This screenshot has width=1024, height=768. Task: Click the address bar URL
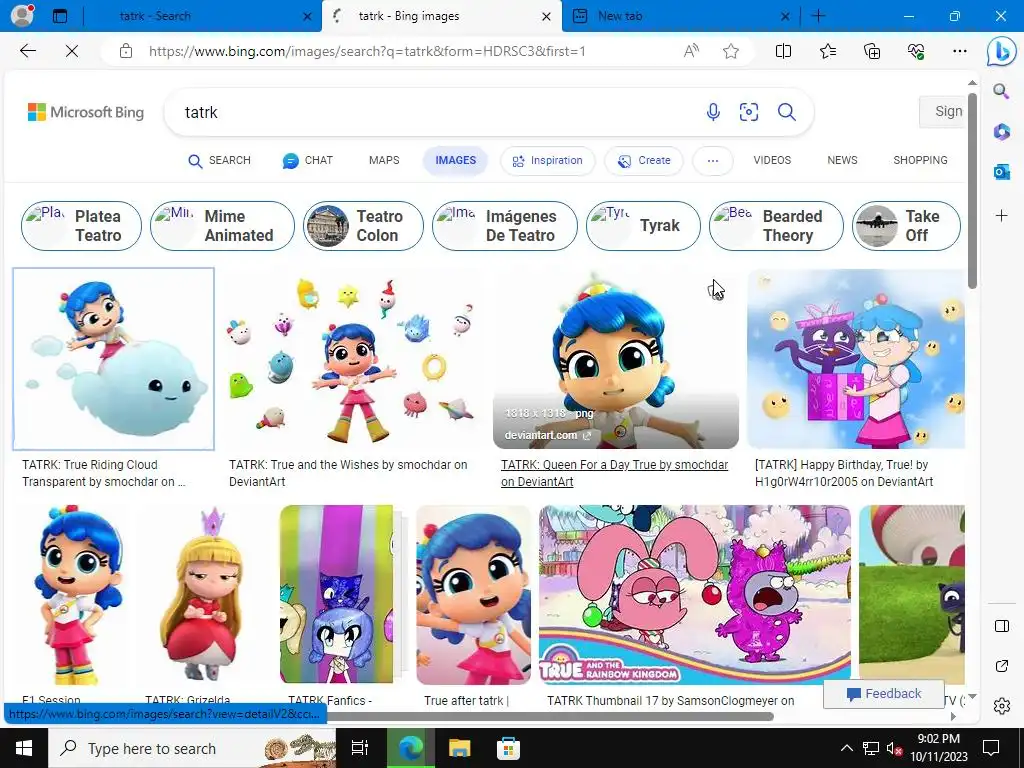click(x=367, y=51)
